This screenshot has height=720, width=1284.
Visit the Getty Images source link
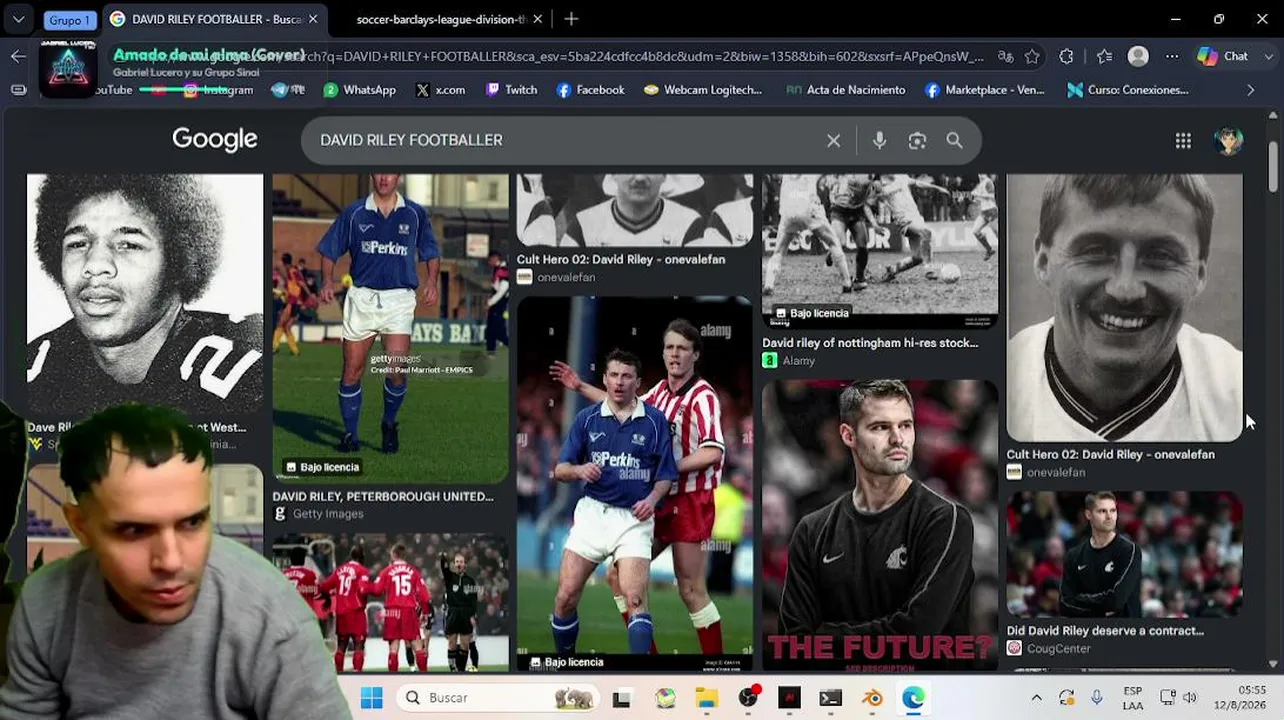318,514
